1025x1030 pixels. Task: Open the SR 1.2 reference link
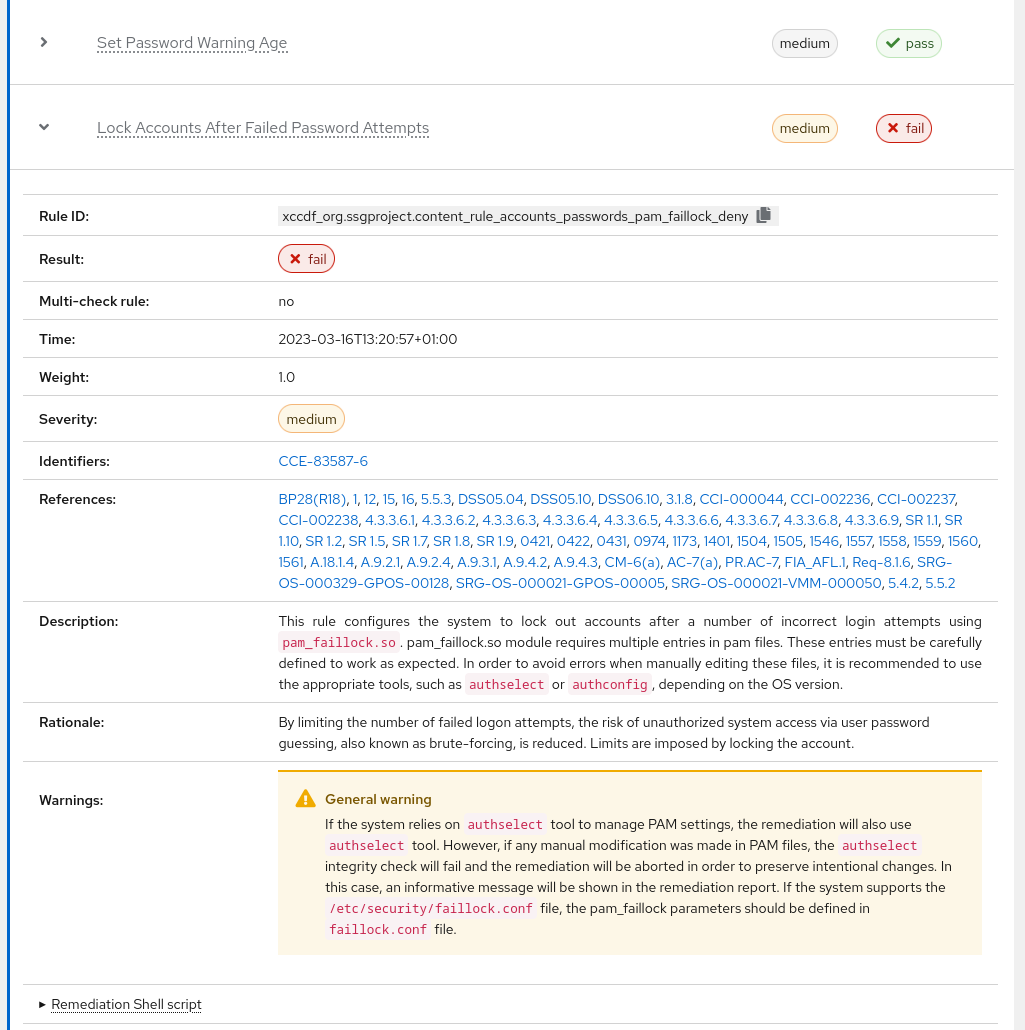[x=324, y=541]
